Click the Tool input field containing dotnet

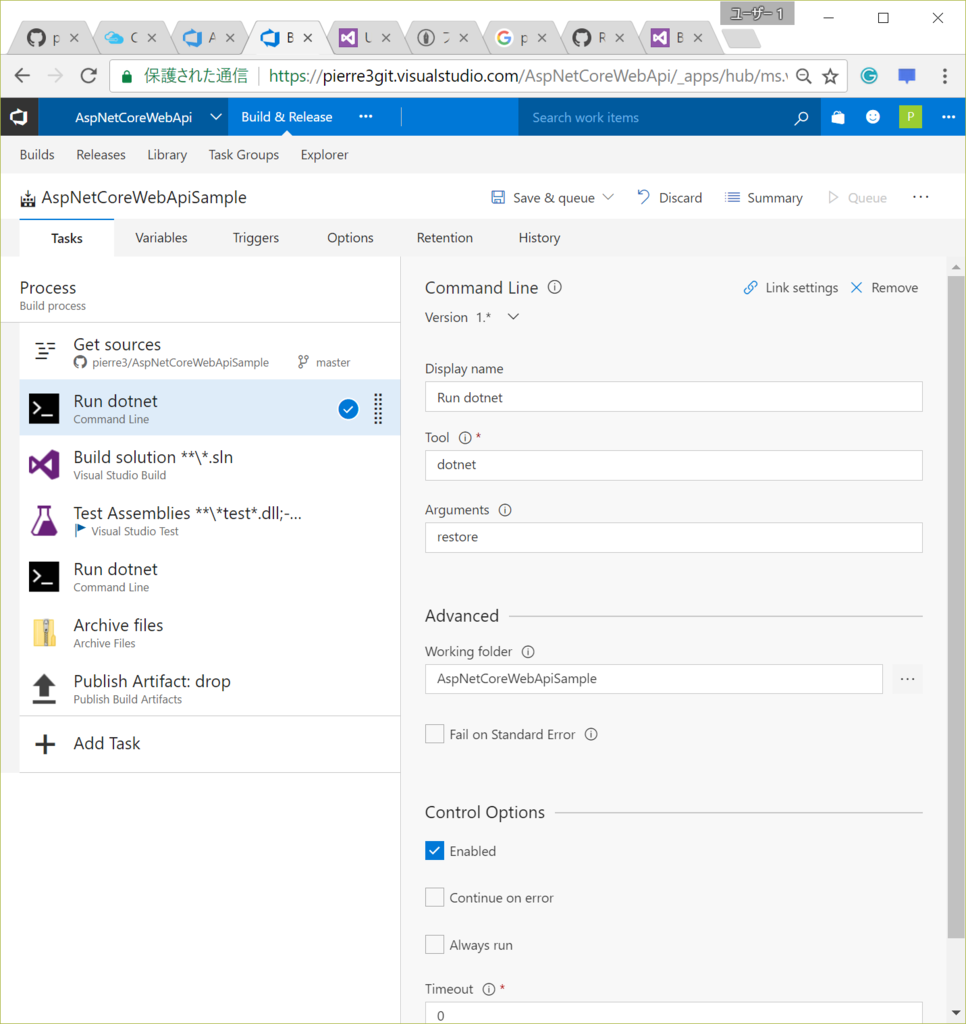coord(673,465)
